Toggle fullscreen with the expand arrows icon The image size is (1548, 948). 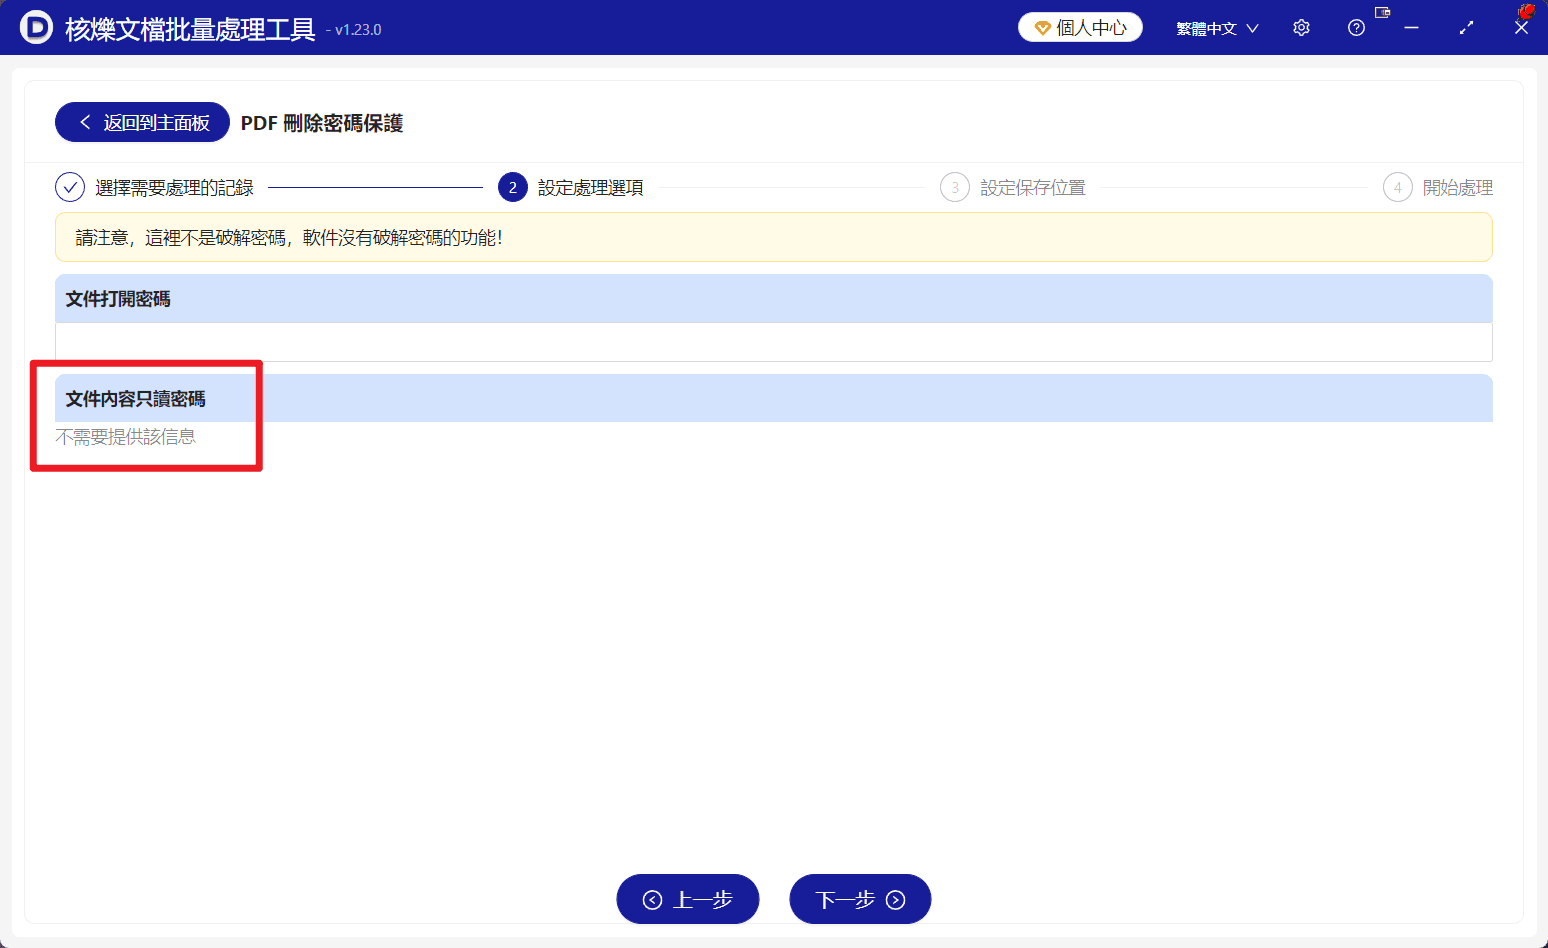[x=1466, y=28]
